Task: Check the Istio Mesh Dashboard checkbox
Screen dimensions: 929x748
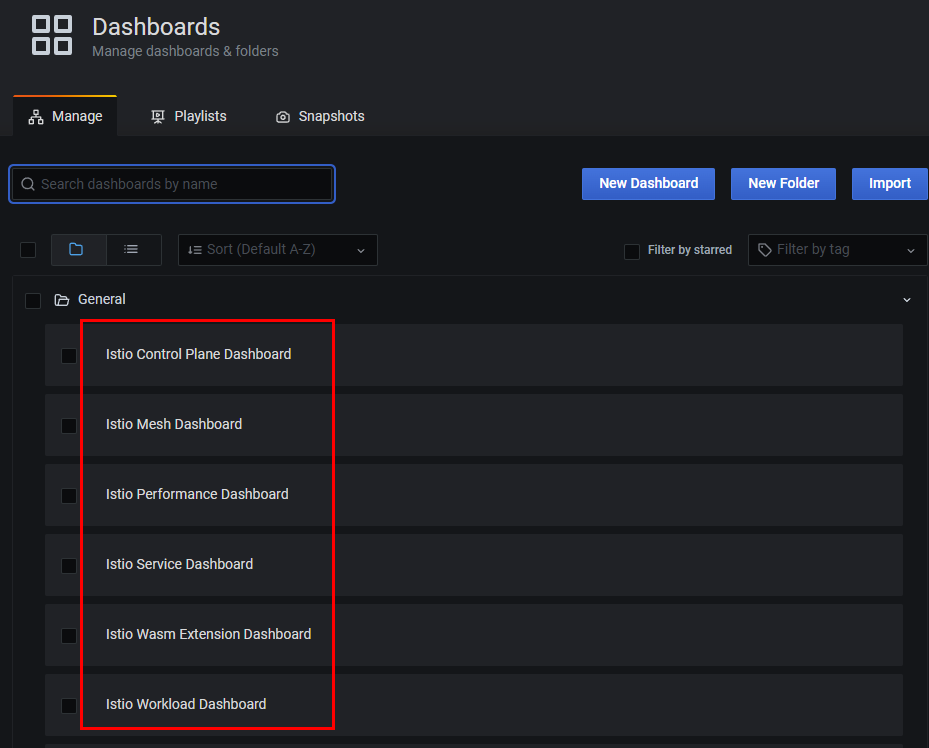Action: point(69,425)
